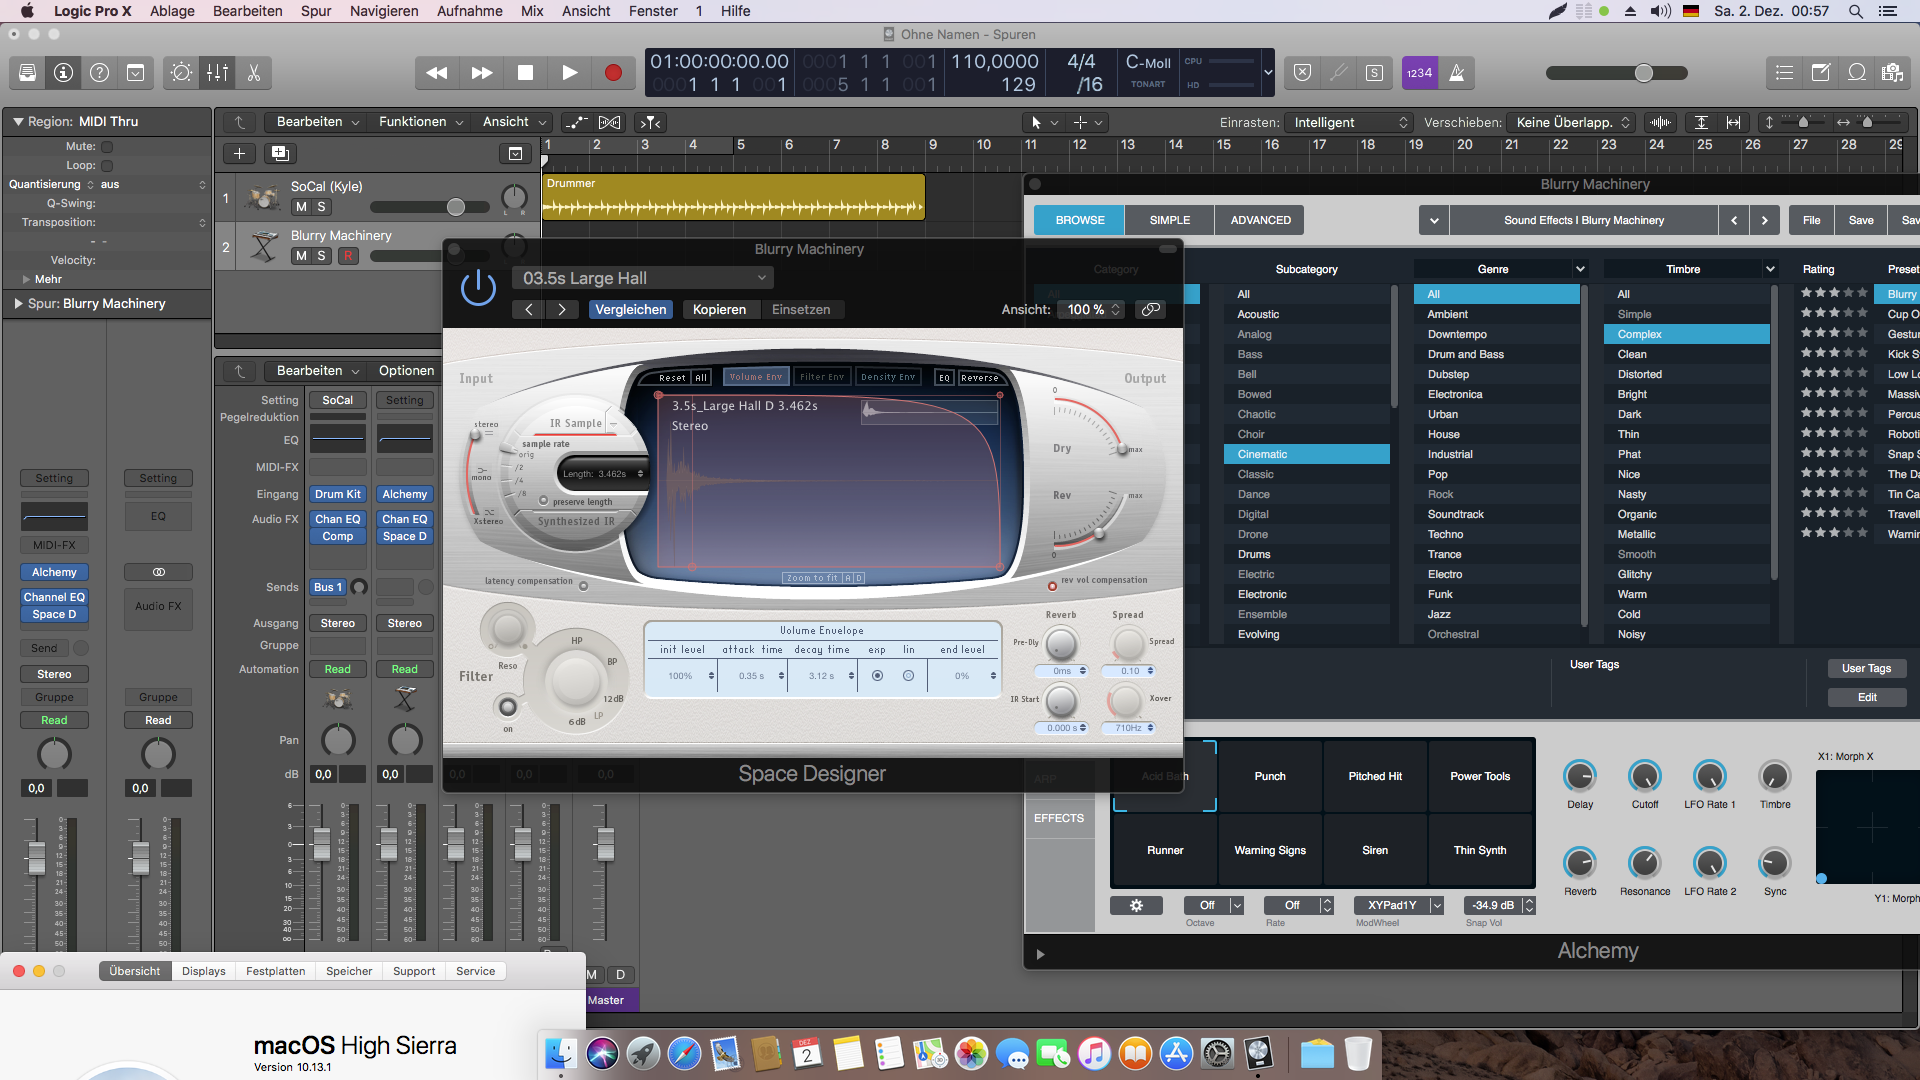Click the Record button in transport
This screenshot has width=1920, height=1080.
click(613, 73)
